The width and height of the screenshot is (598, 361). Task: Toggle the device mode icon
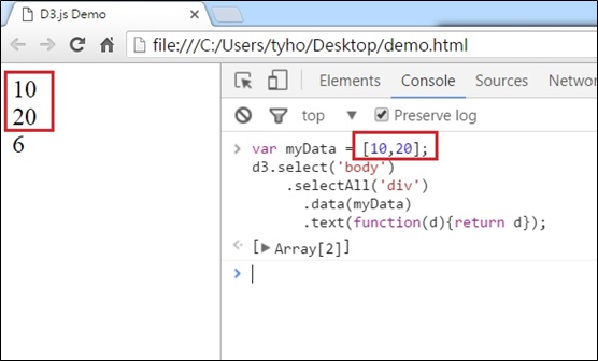[x=278, y=80]
